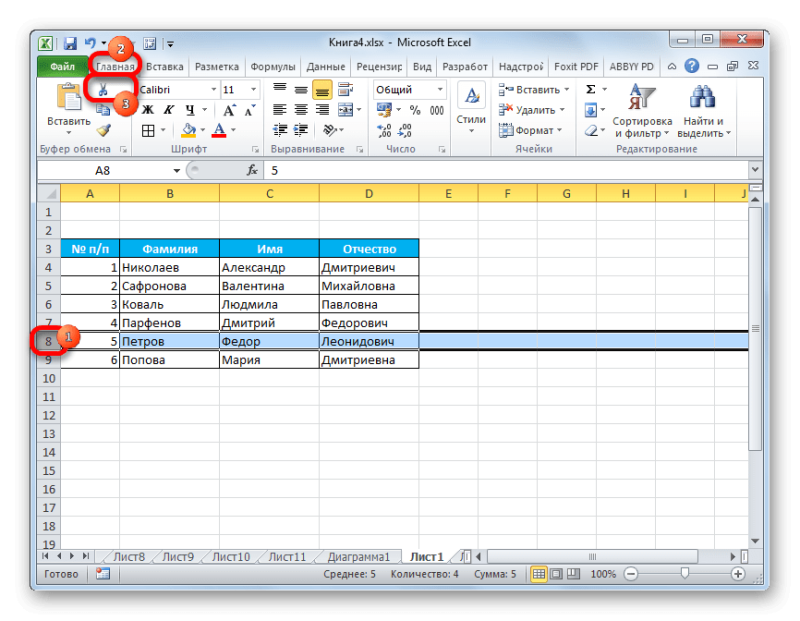800x621 pixels.
Task: Click the insert function fx icon
Action: (252, 170)
